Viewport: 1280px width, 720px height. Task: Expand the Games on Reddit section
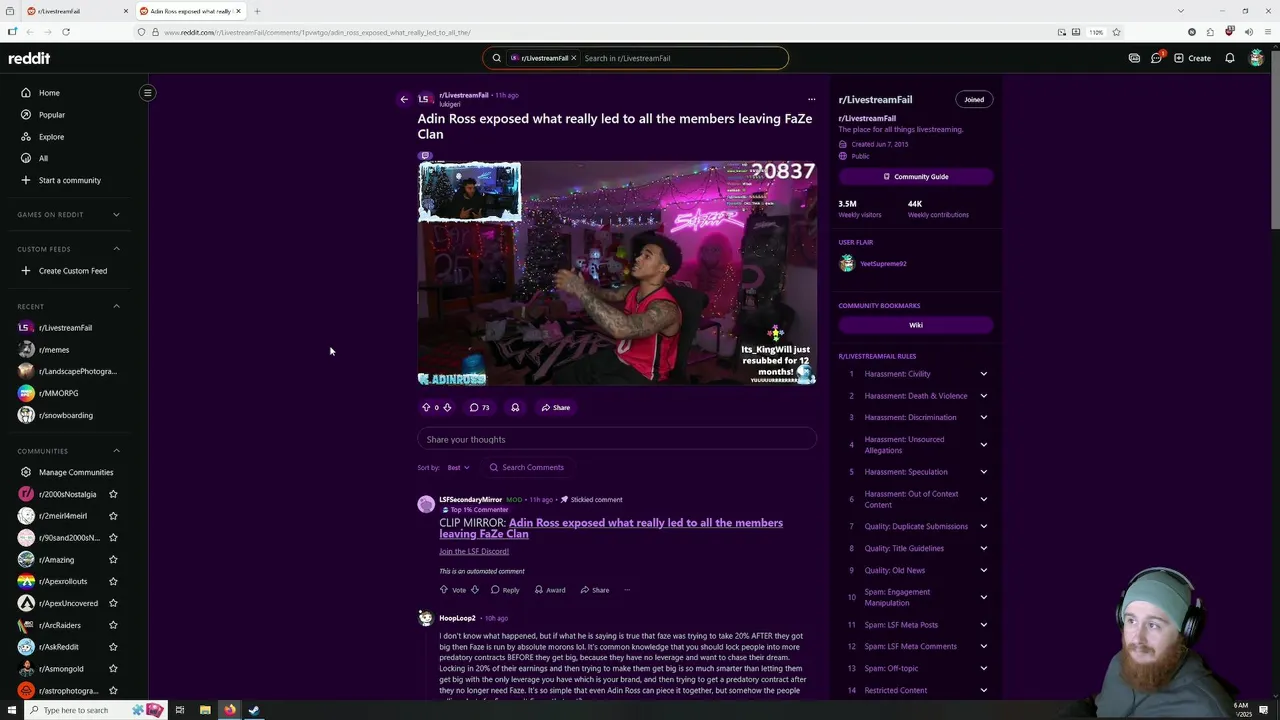coord(116,214)
